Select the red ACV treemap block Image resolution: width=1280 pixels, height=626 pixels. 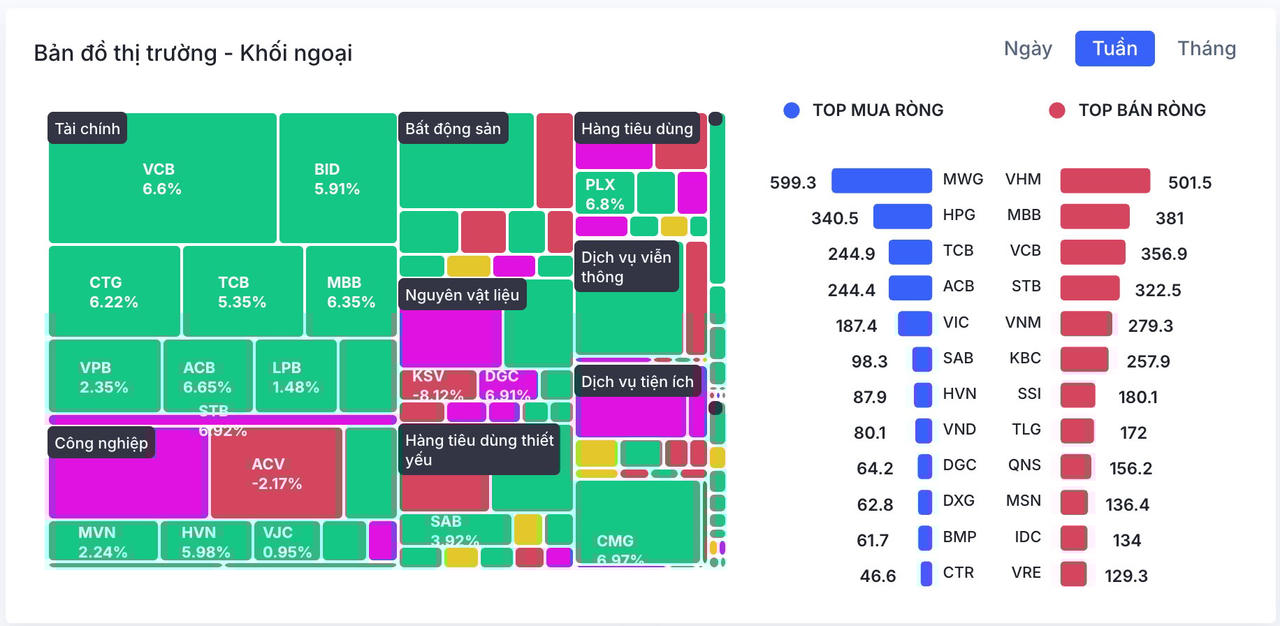coord(276,473)
